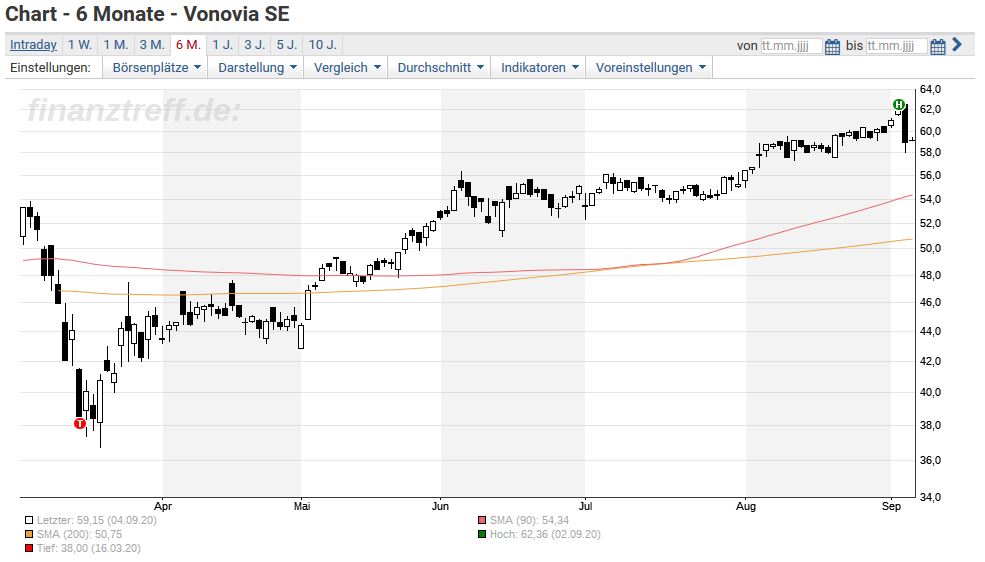Open the Indikatoren dropdown
Viewport: 985px width, 562px height.
tap(539, 68)
